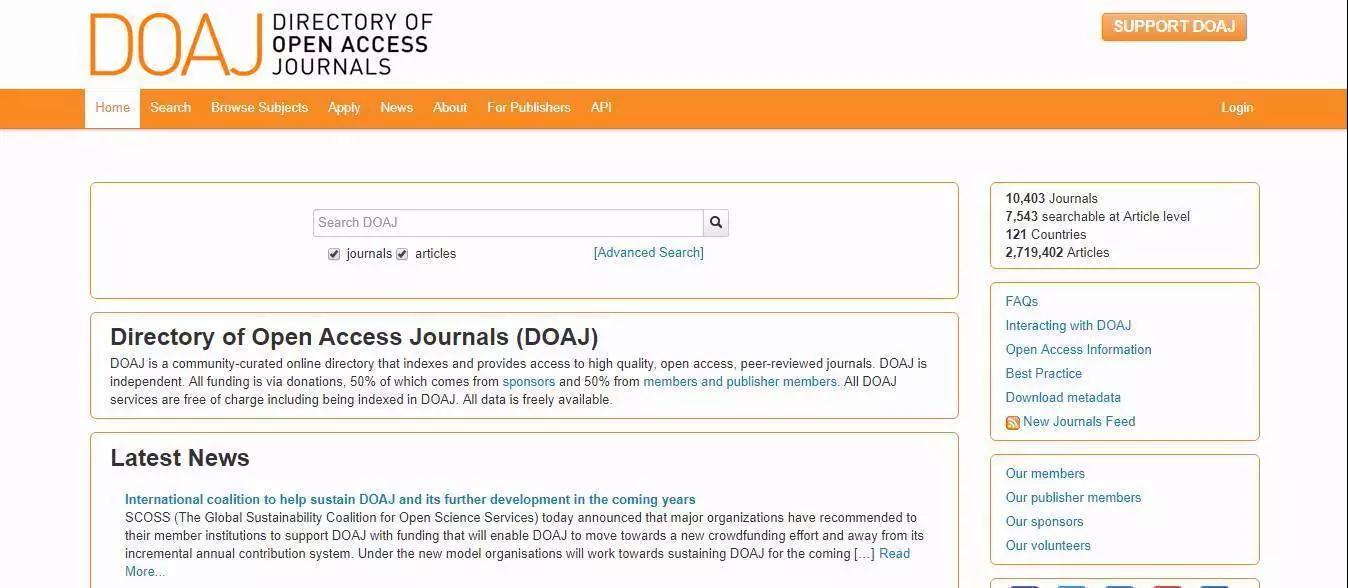Open the Our sponsors link

[x=1044, y=521]
